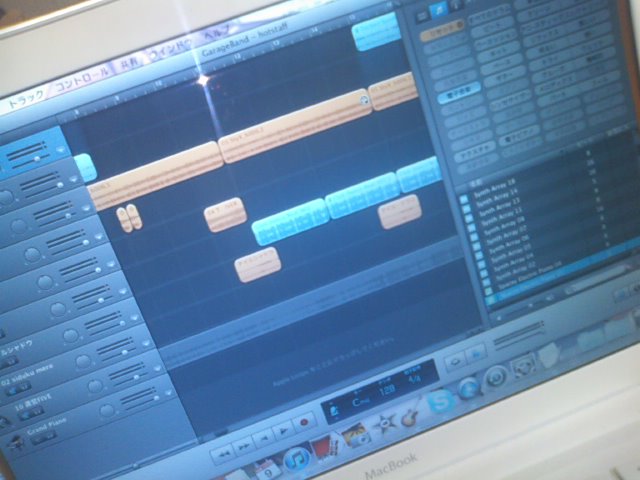Open the コントロール menu
640x480 pixels.
pyautogui.click(x=82, y=78)
